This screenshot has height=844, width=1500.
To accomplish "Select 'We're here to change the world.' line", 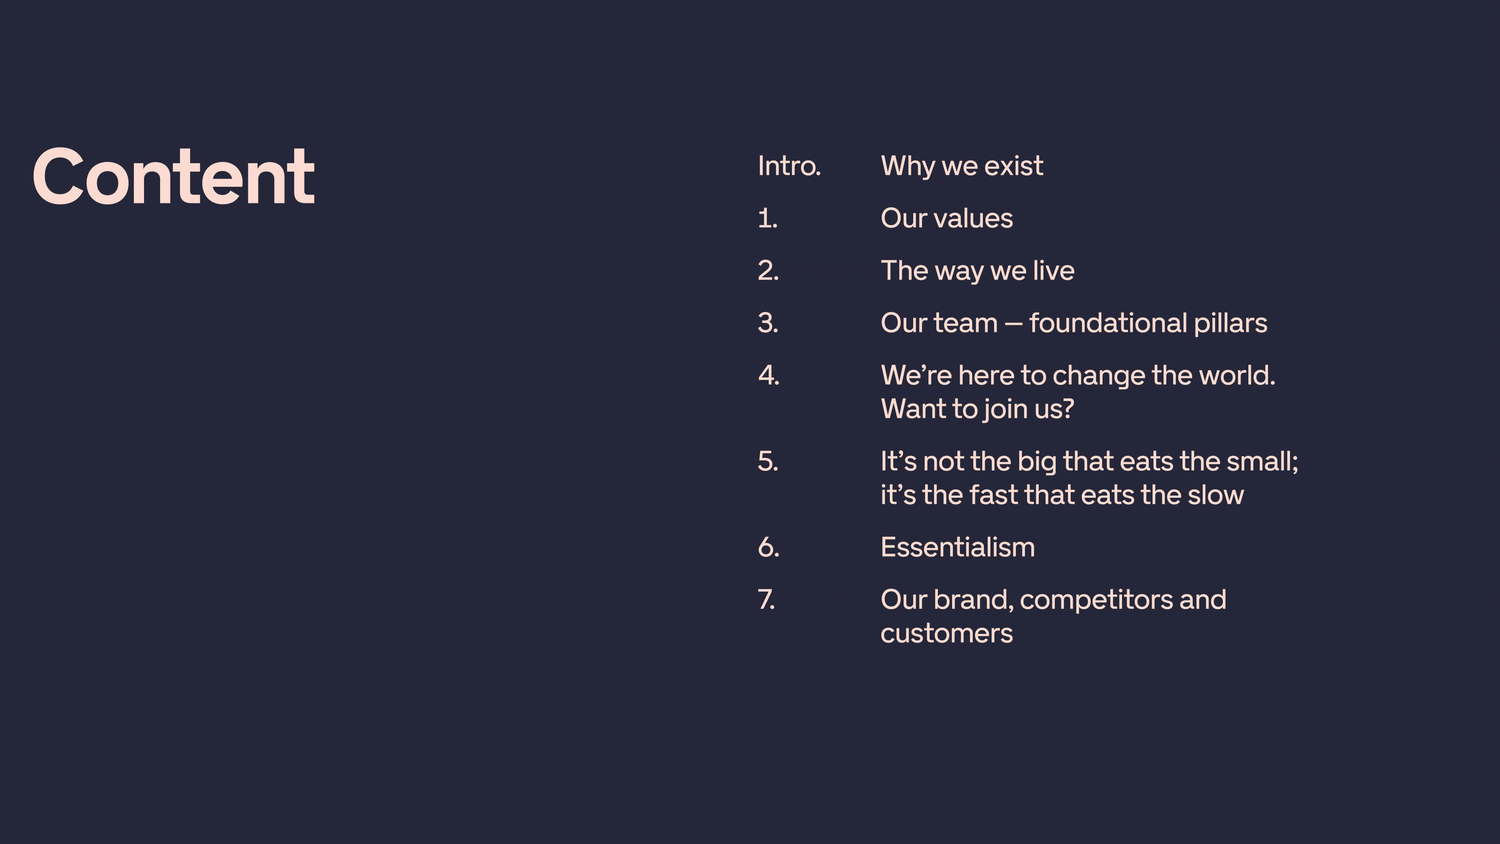I will (x=1078, y=375).
